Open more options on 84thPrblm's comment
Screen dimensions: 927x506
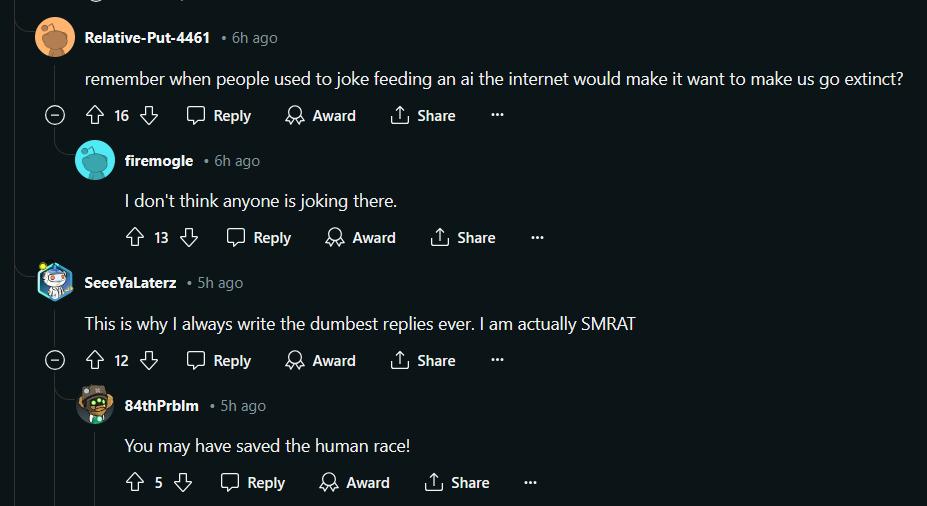530,482
